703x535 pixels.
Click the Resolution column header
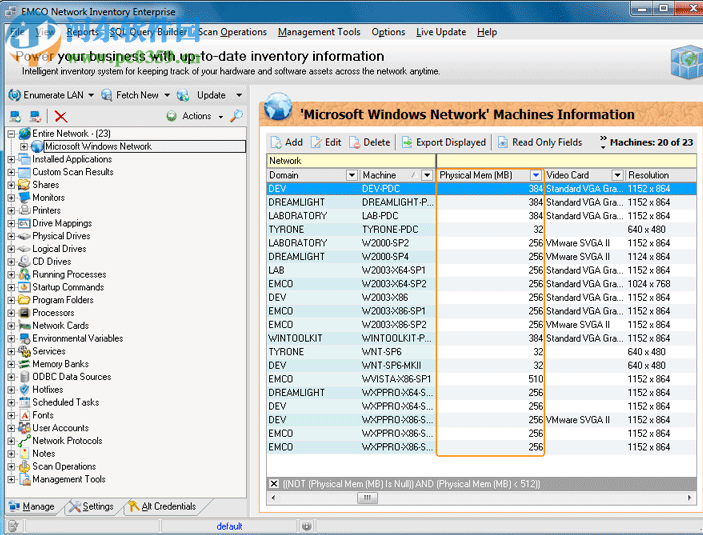tap(661, 175)
